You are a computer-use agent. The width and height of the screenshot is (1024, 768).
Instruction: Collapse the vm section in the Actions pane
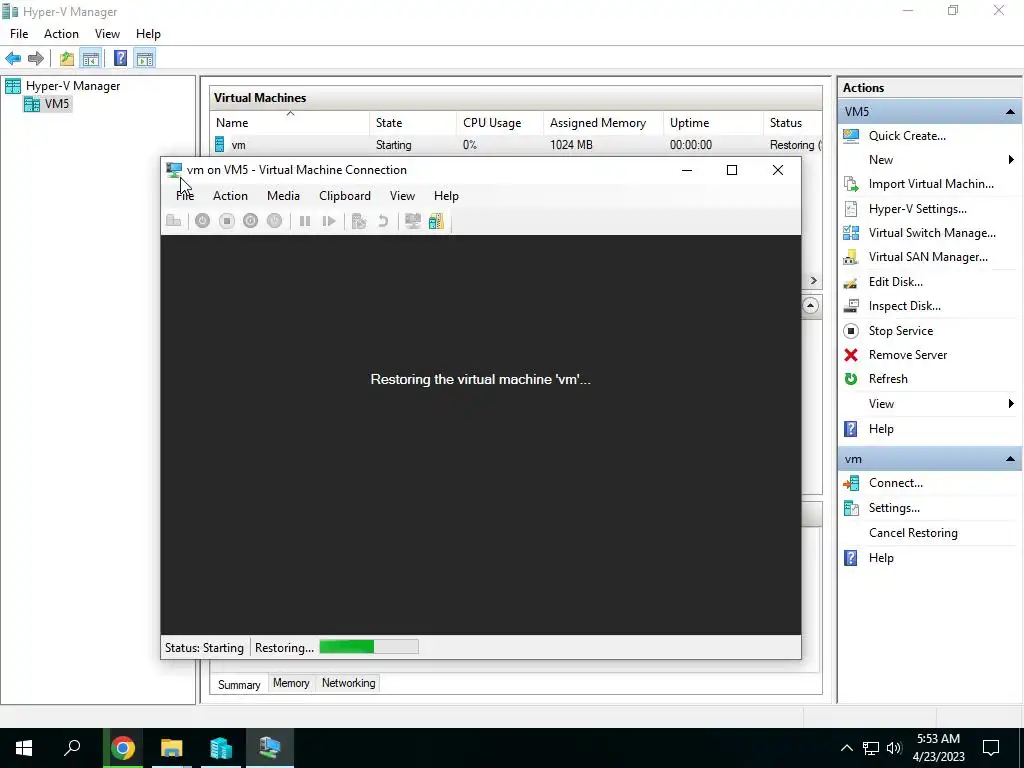point(1010,459)
